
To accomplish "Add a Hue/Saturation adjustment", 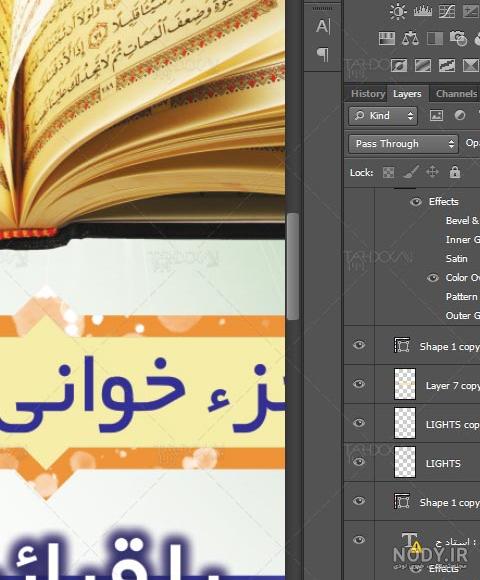I will 387,38.
